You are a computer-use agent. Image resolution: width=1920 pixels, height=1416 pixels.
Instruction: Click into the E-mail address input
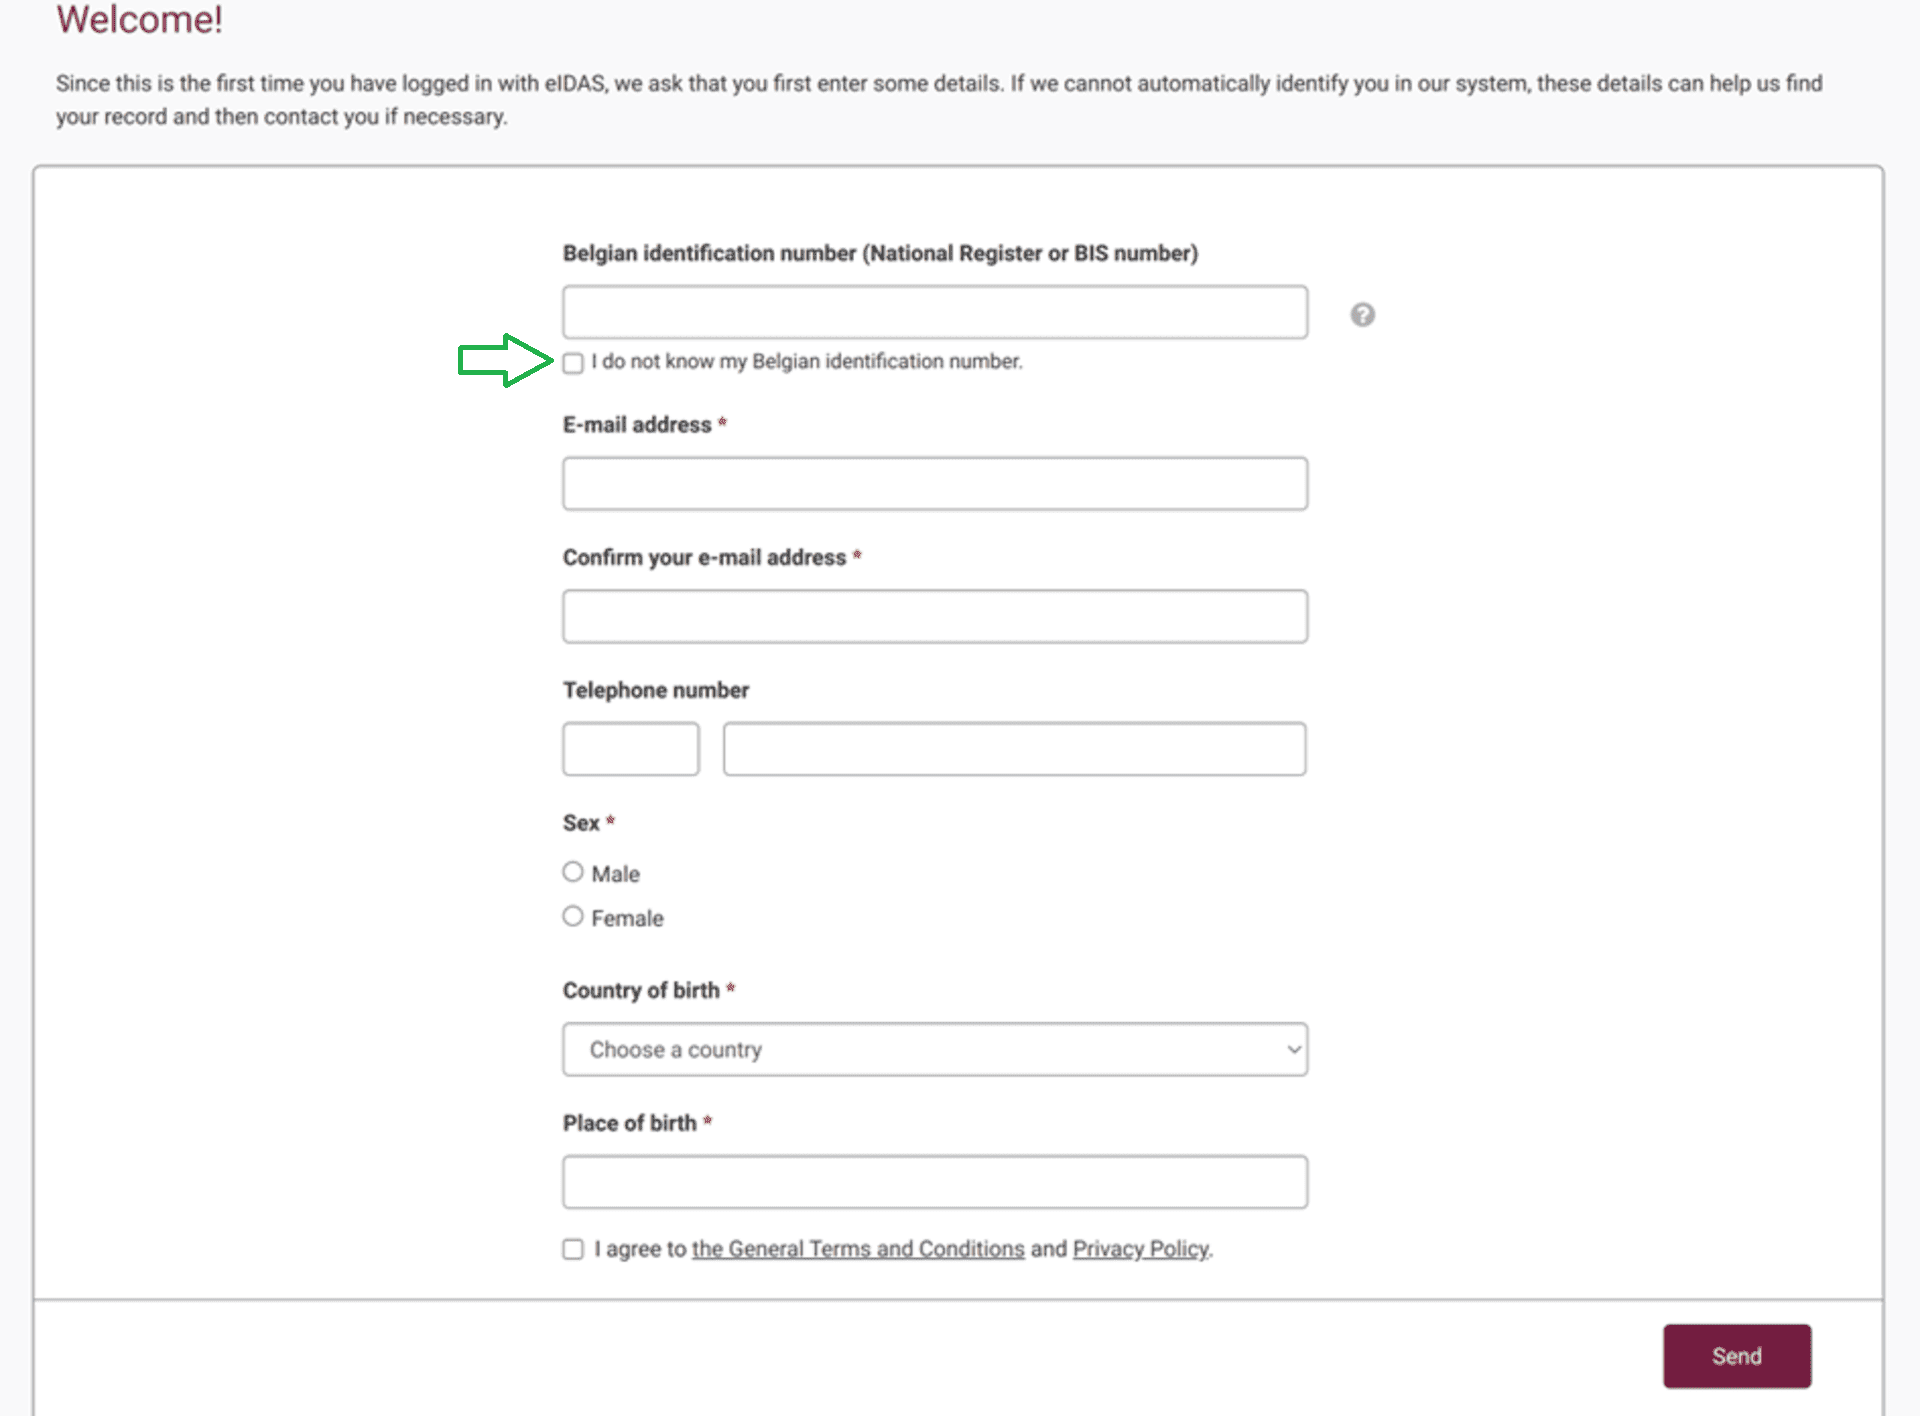[x=934, y=484]
